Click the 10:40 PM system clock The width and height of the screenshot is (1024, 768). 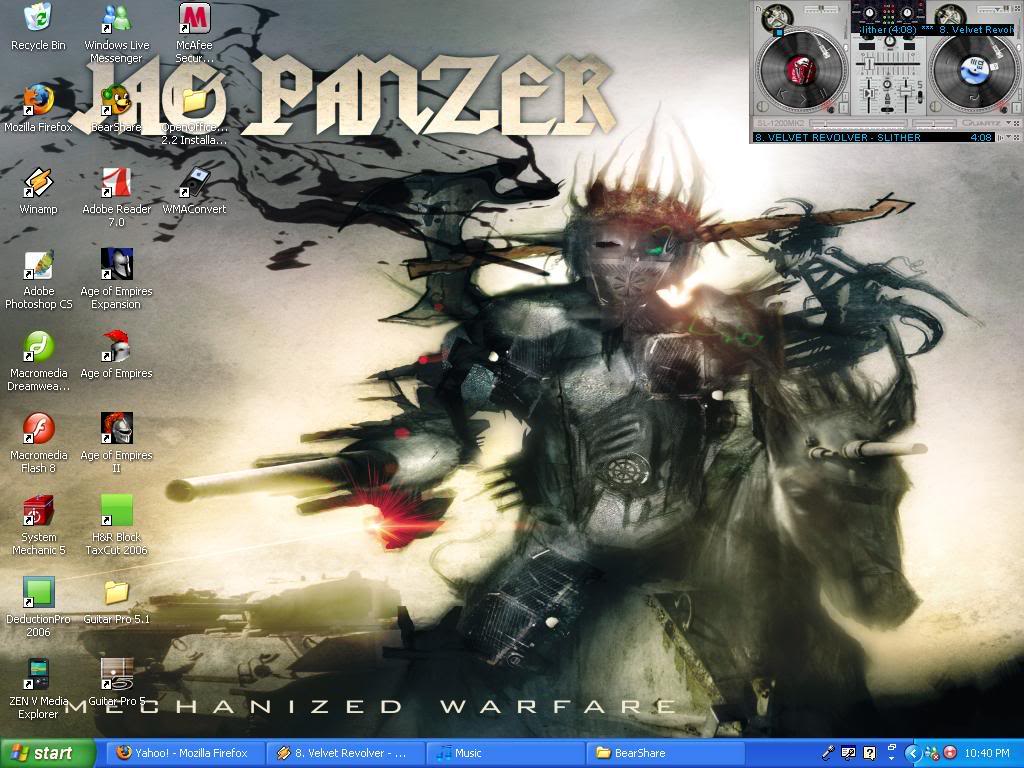click(x=987, y=753)
